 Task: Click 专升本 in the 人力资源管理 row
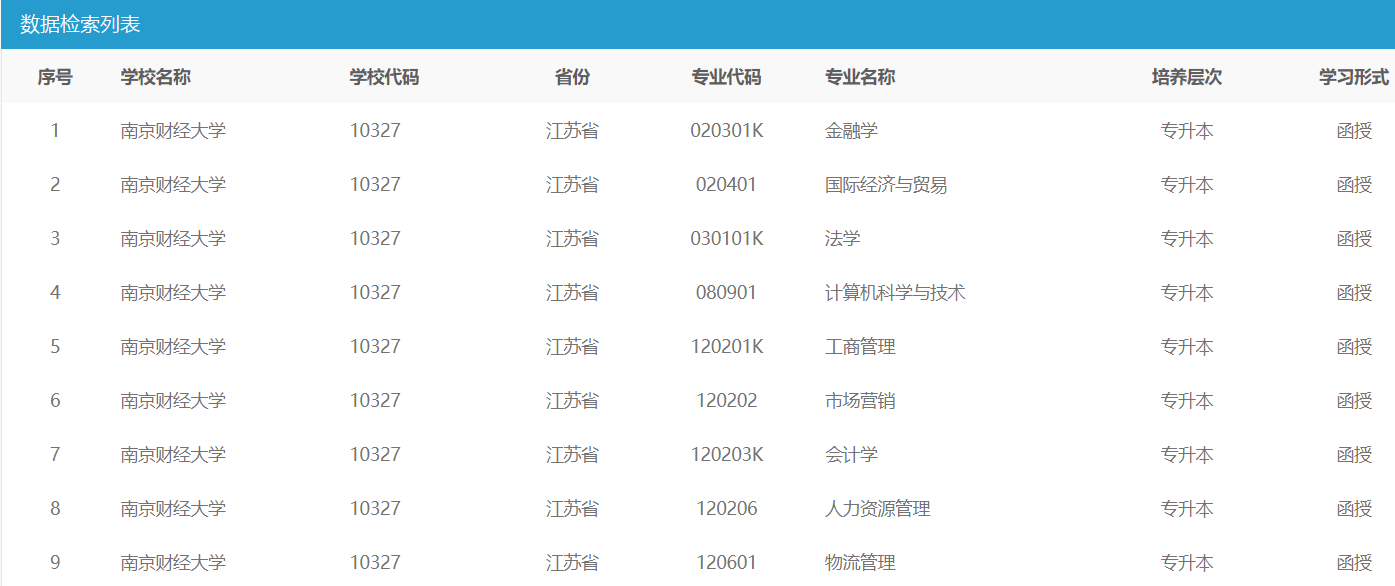(1187, 509)
